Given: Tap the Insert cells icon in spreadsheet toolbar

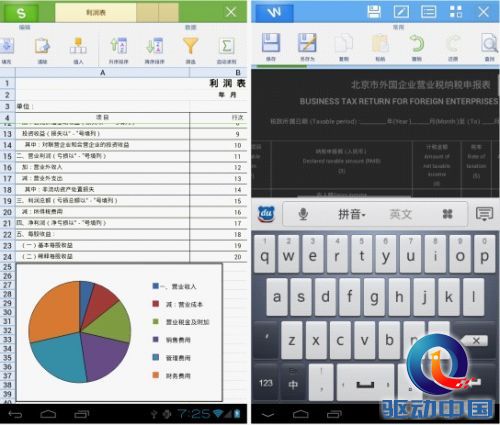Looking at the screenshot, I should (78, 46).
